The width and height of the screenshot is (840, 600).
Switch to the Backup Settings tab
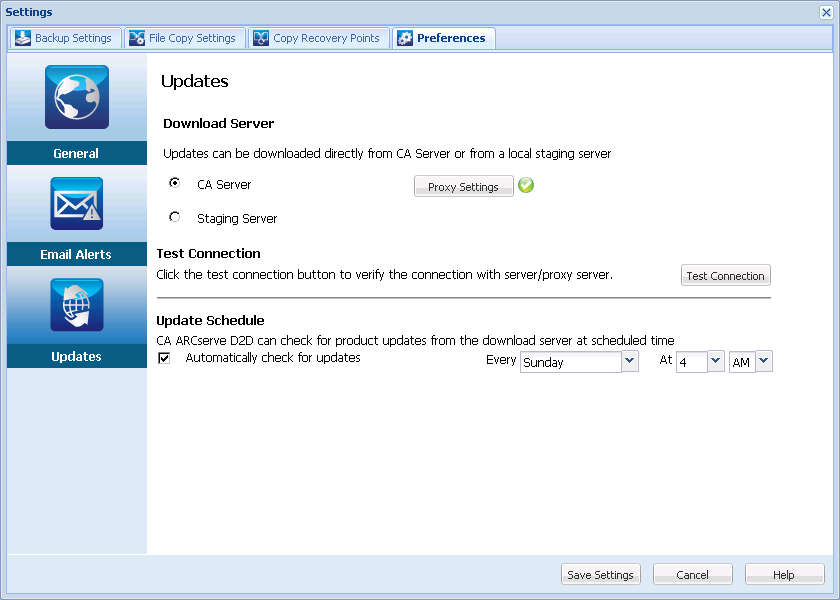click(65, 37)
